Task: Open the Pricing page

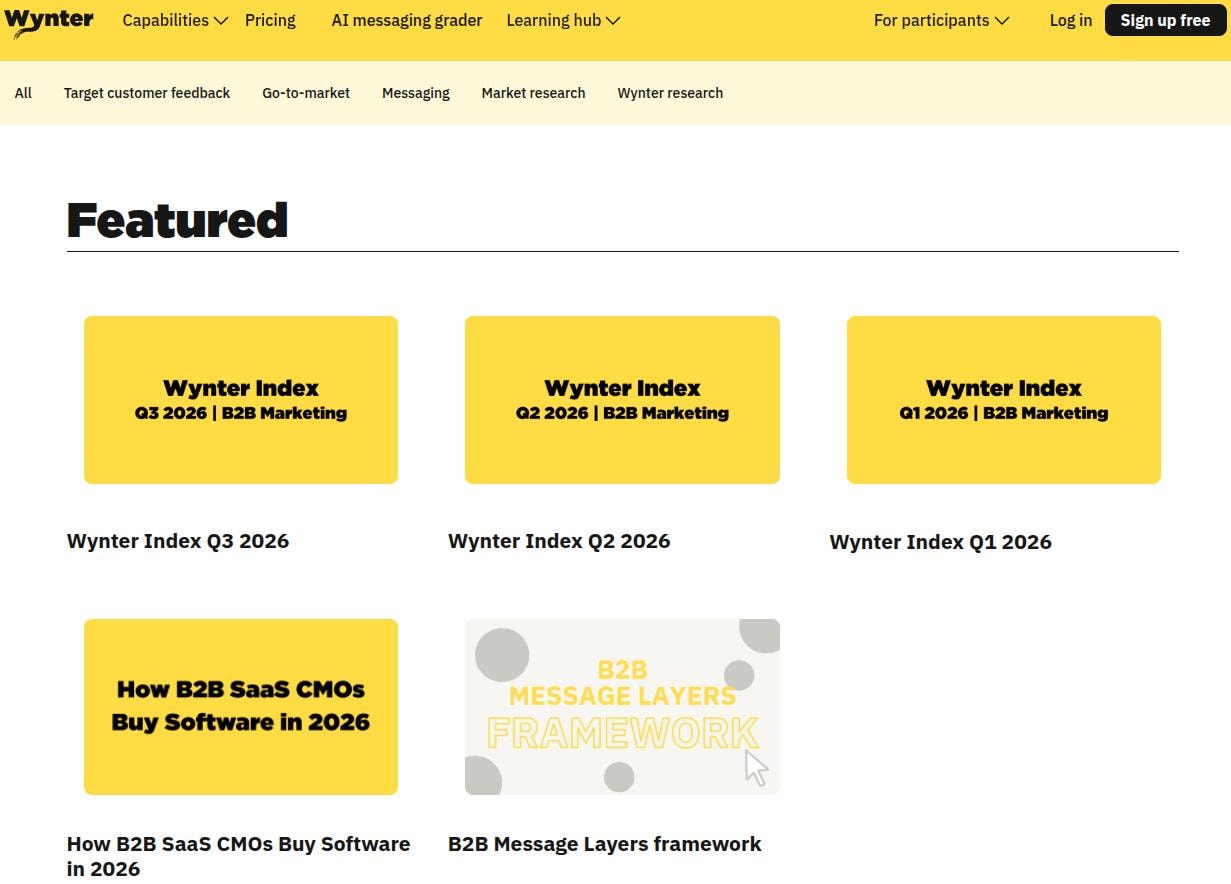Action: [270, 20]
